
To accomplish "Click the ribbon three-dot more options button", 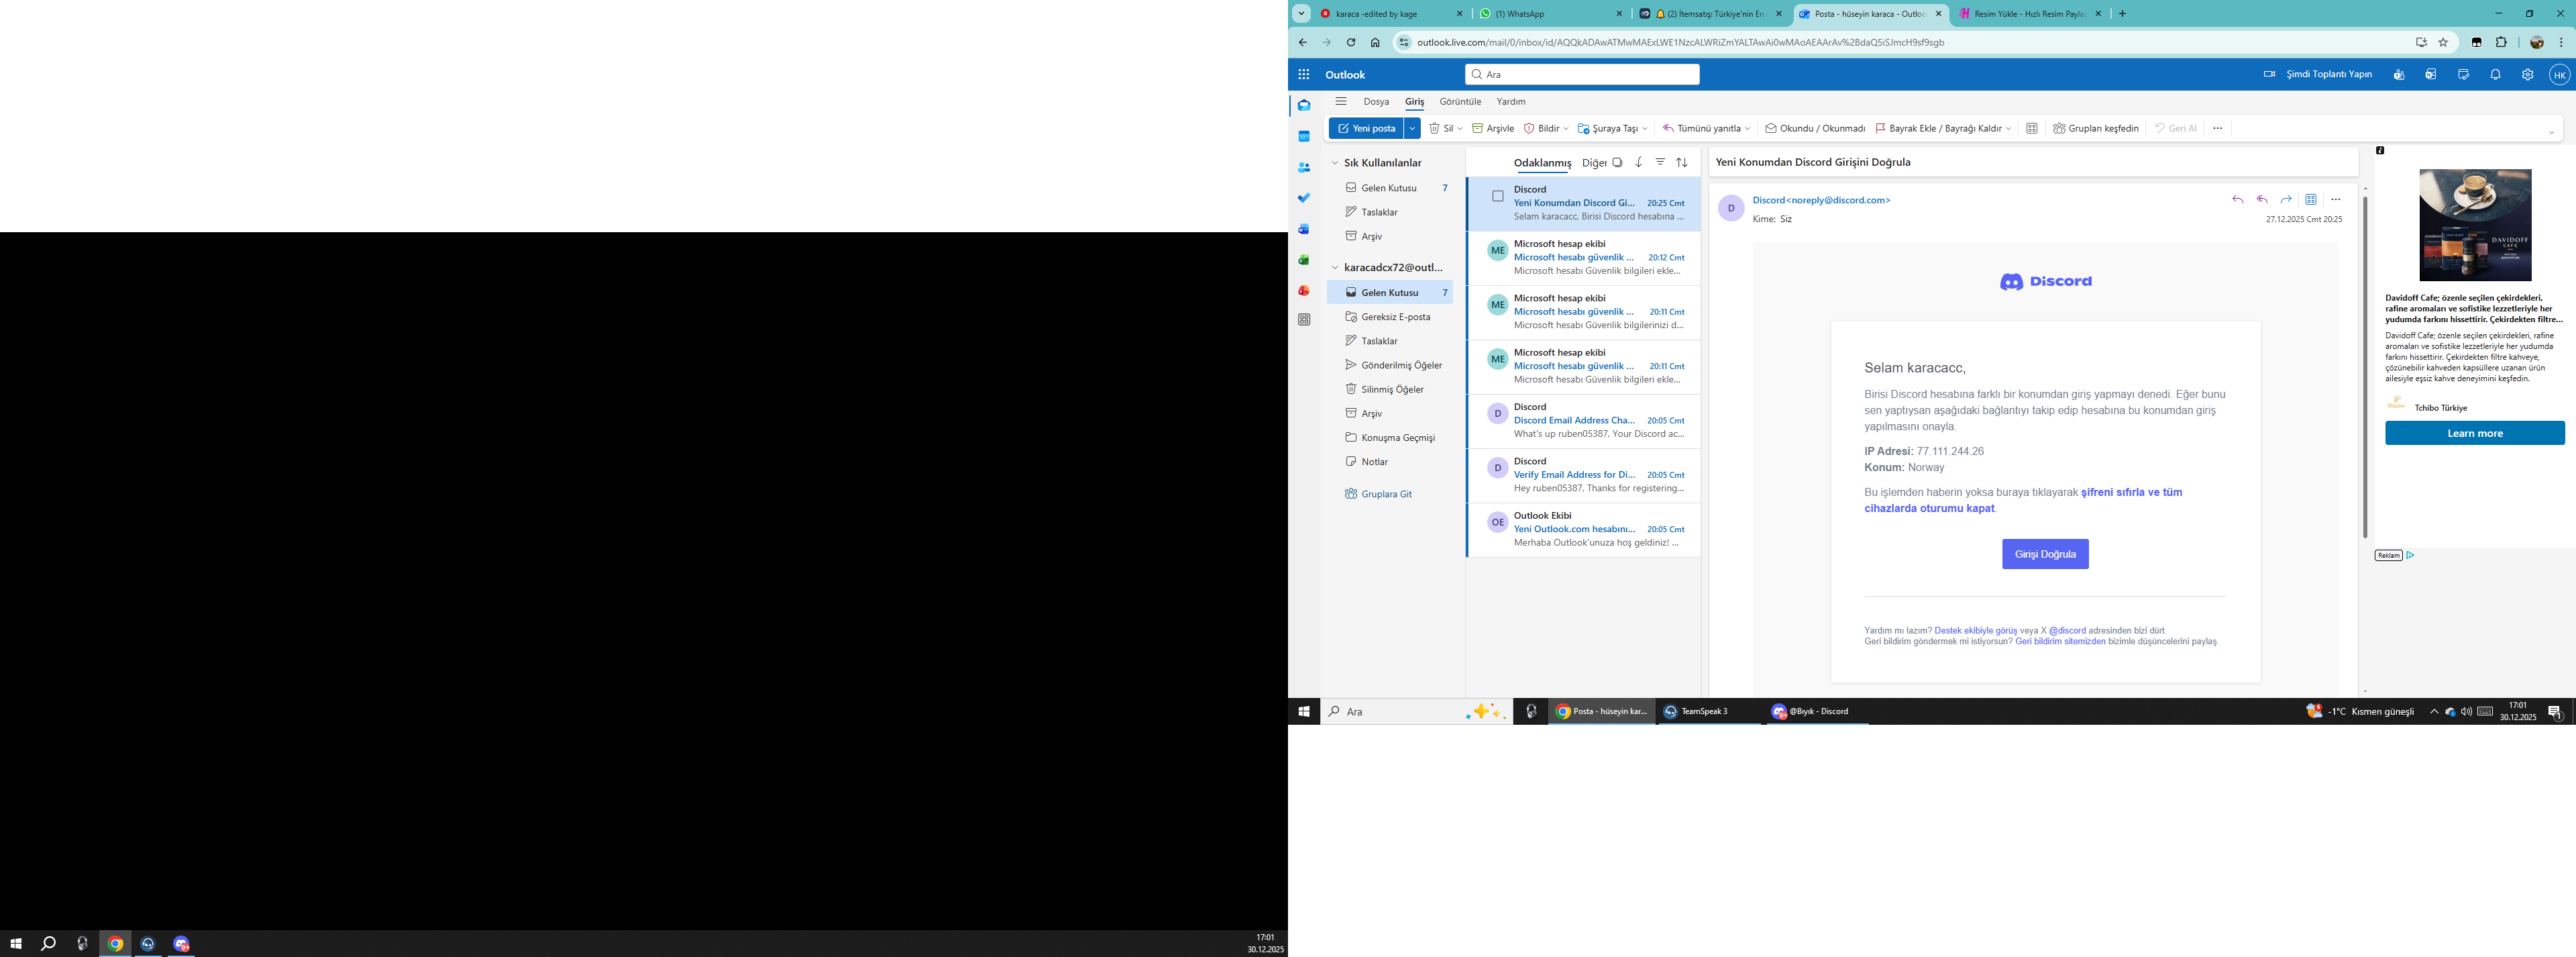I will point(2217,128).
